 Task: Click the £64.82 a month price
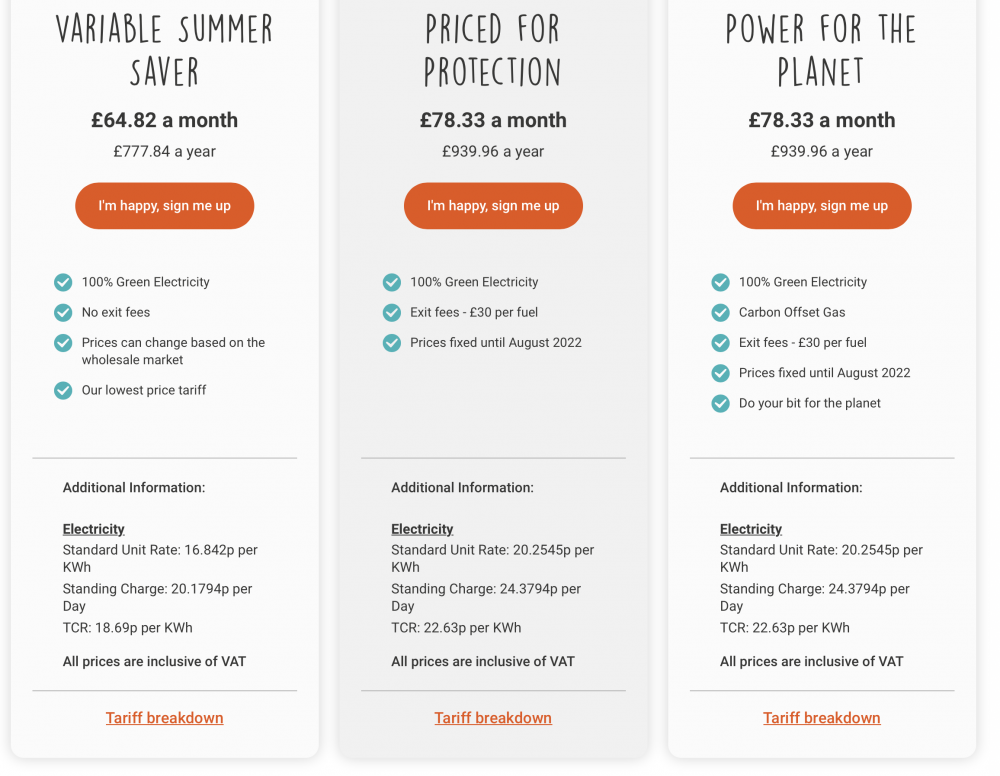pos(165,120)
